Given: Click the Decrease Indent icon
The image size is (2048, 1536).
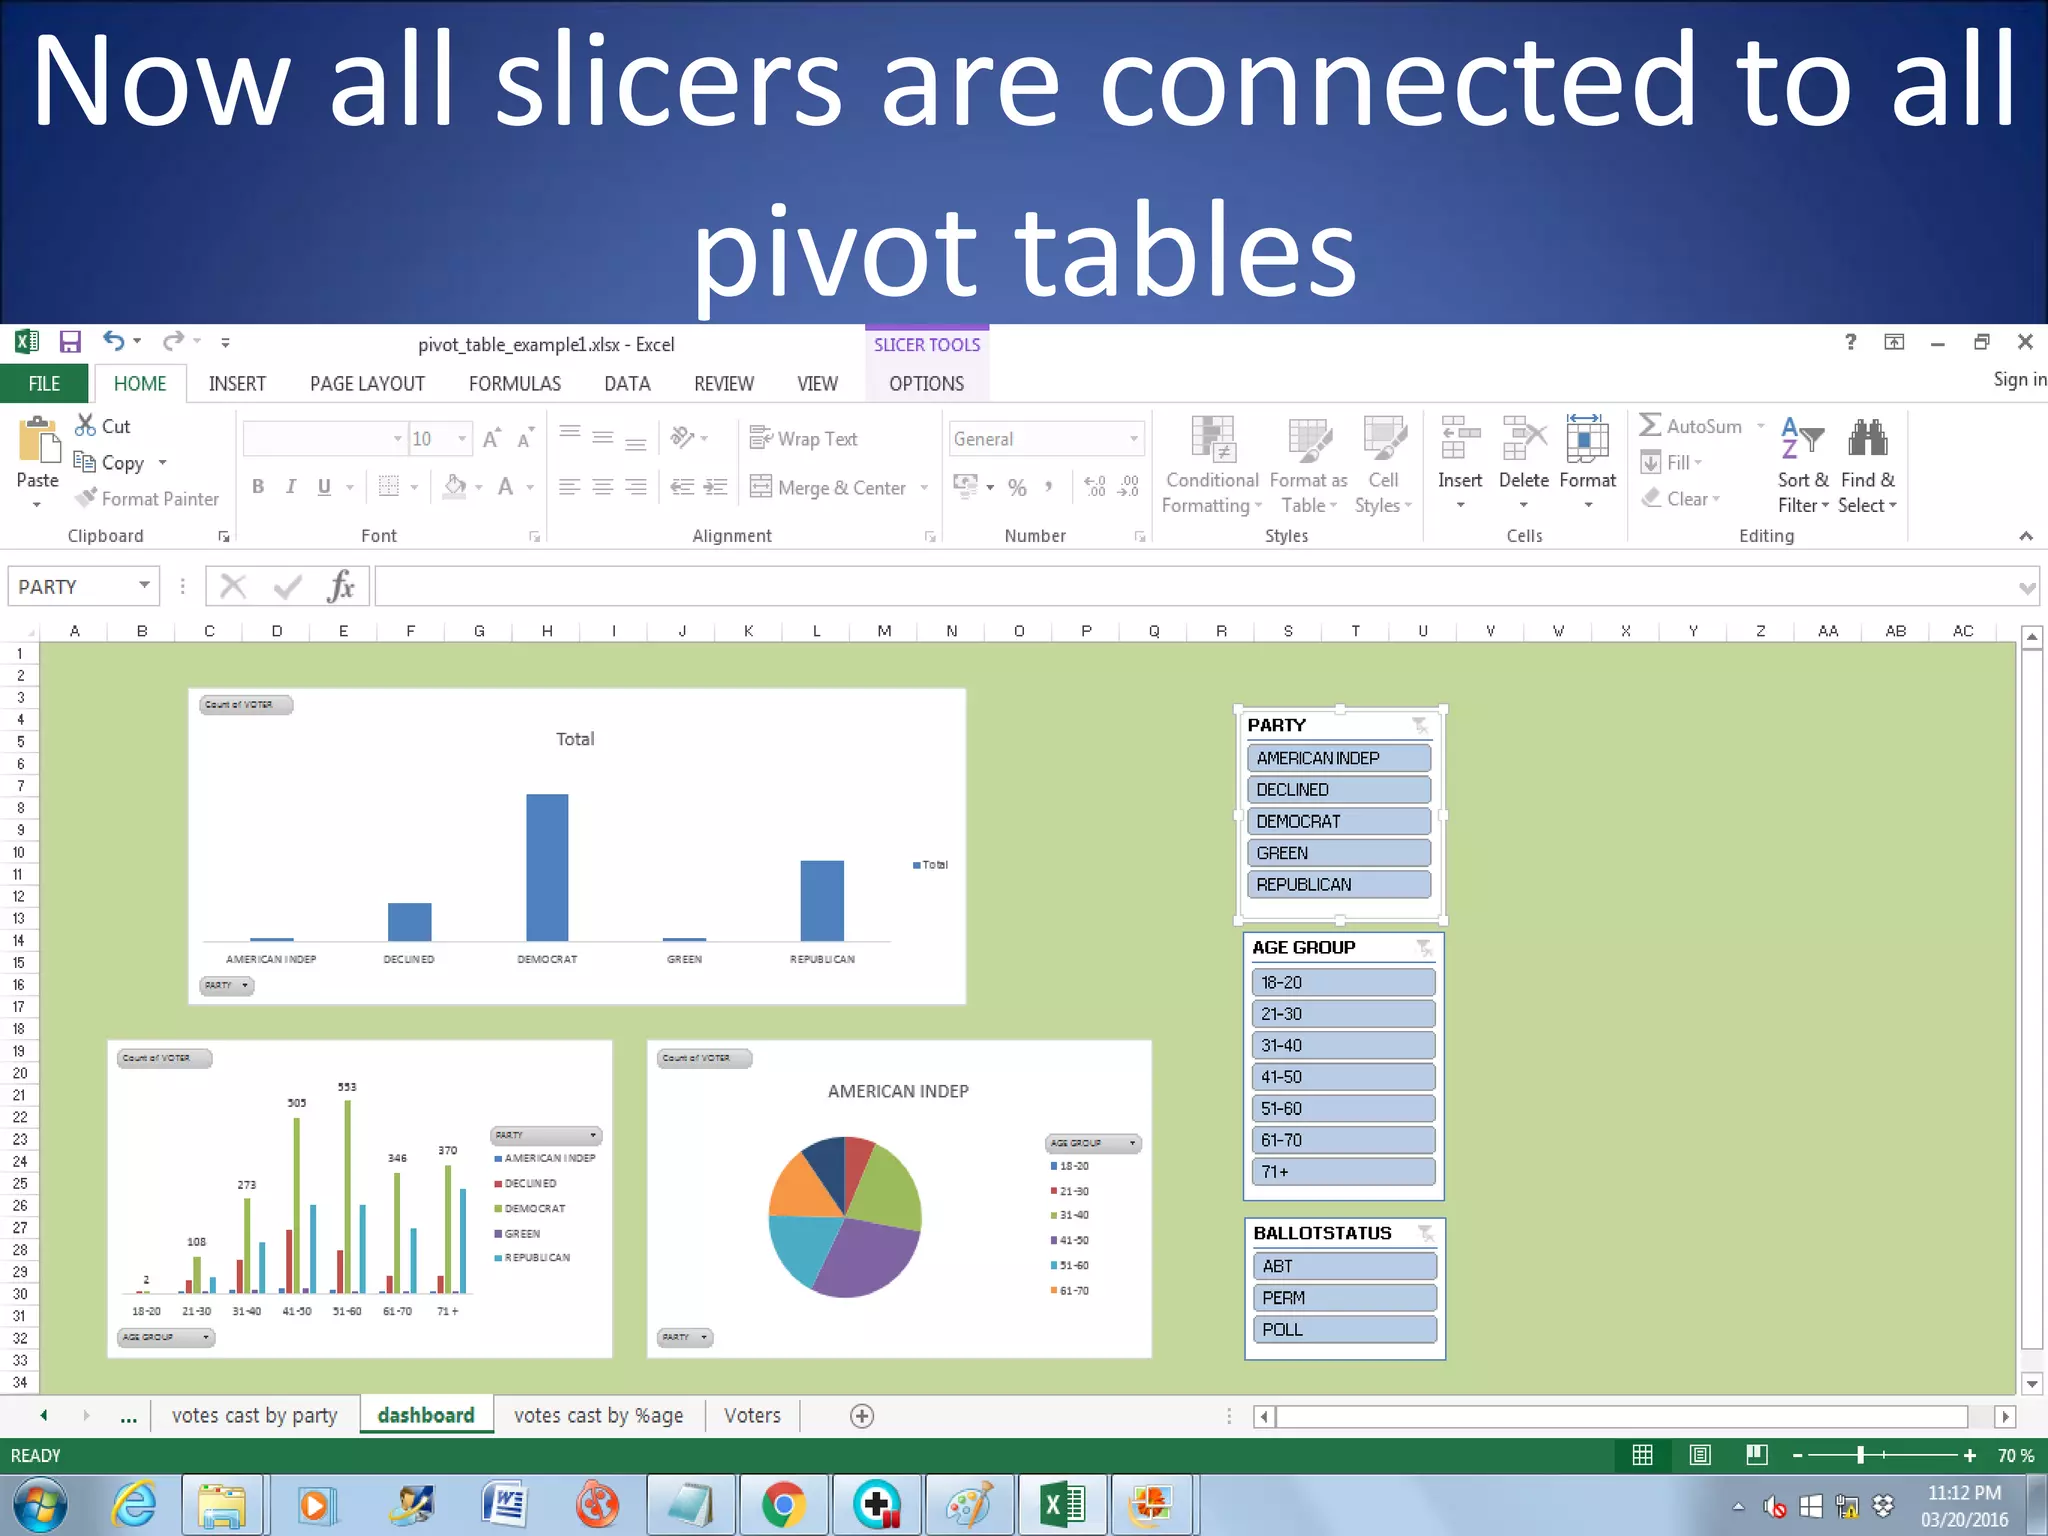Looking at the screenshot, I should 682,487.
